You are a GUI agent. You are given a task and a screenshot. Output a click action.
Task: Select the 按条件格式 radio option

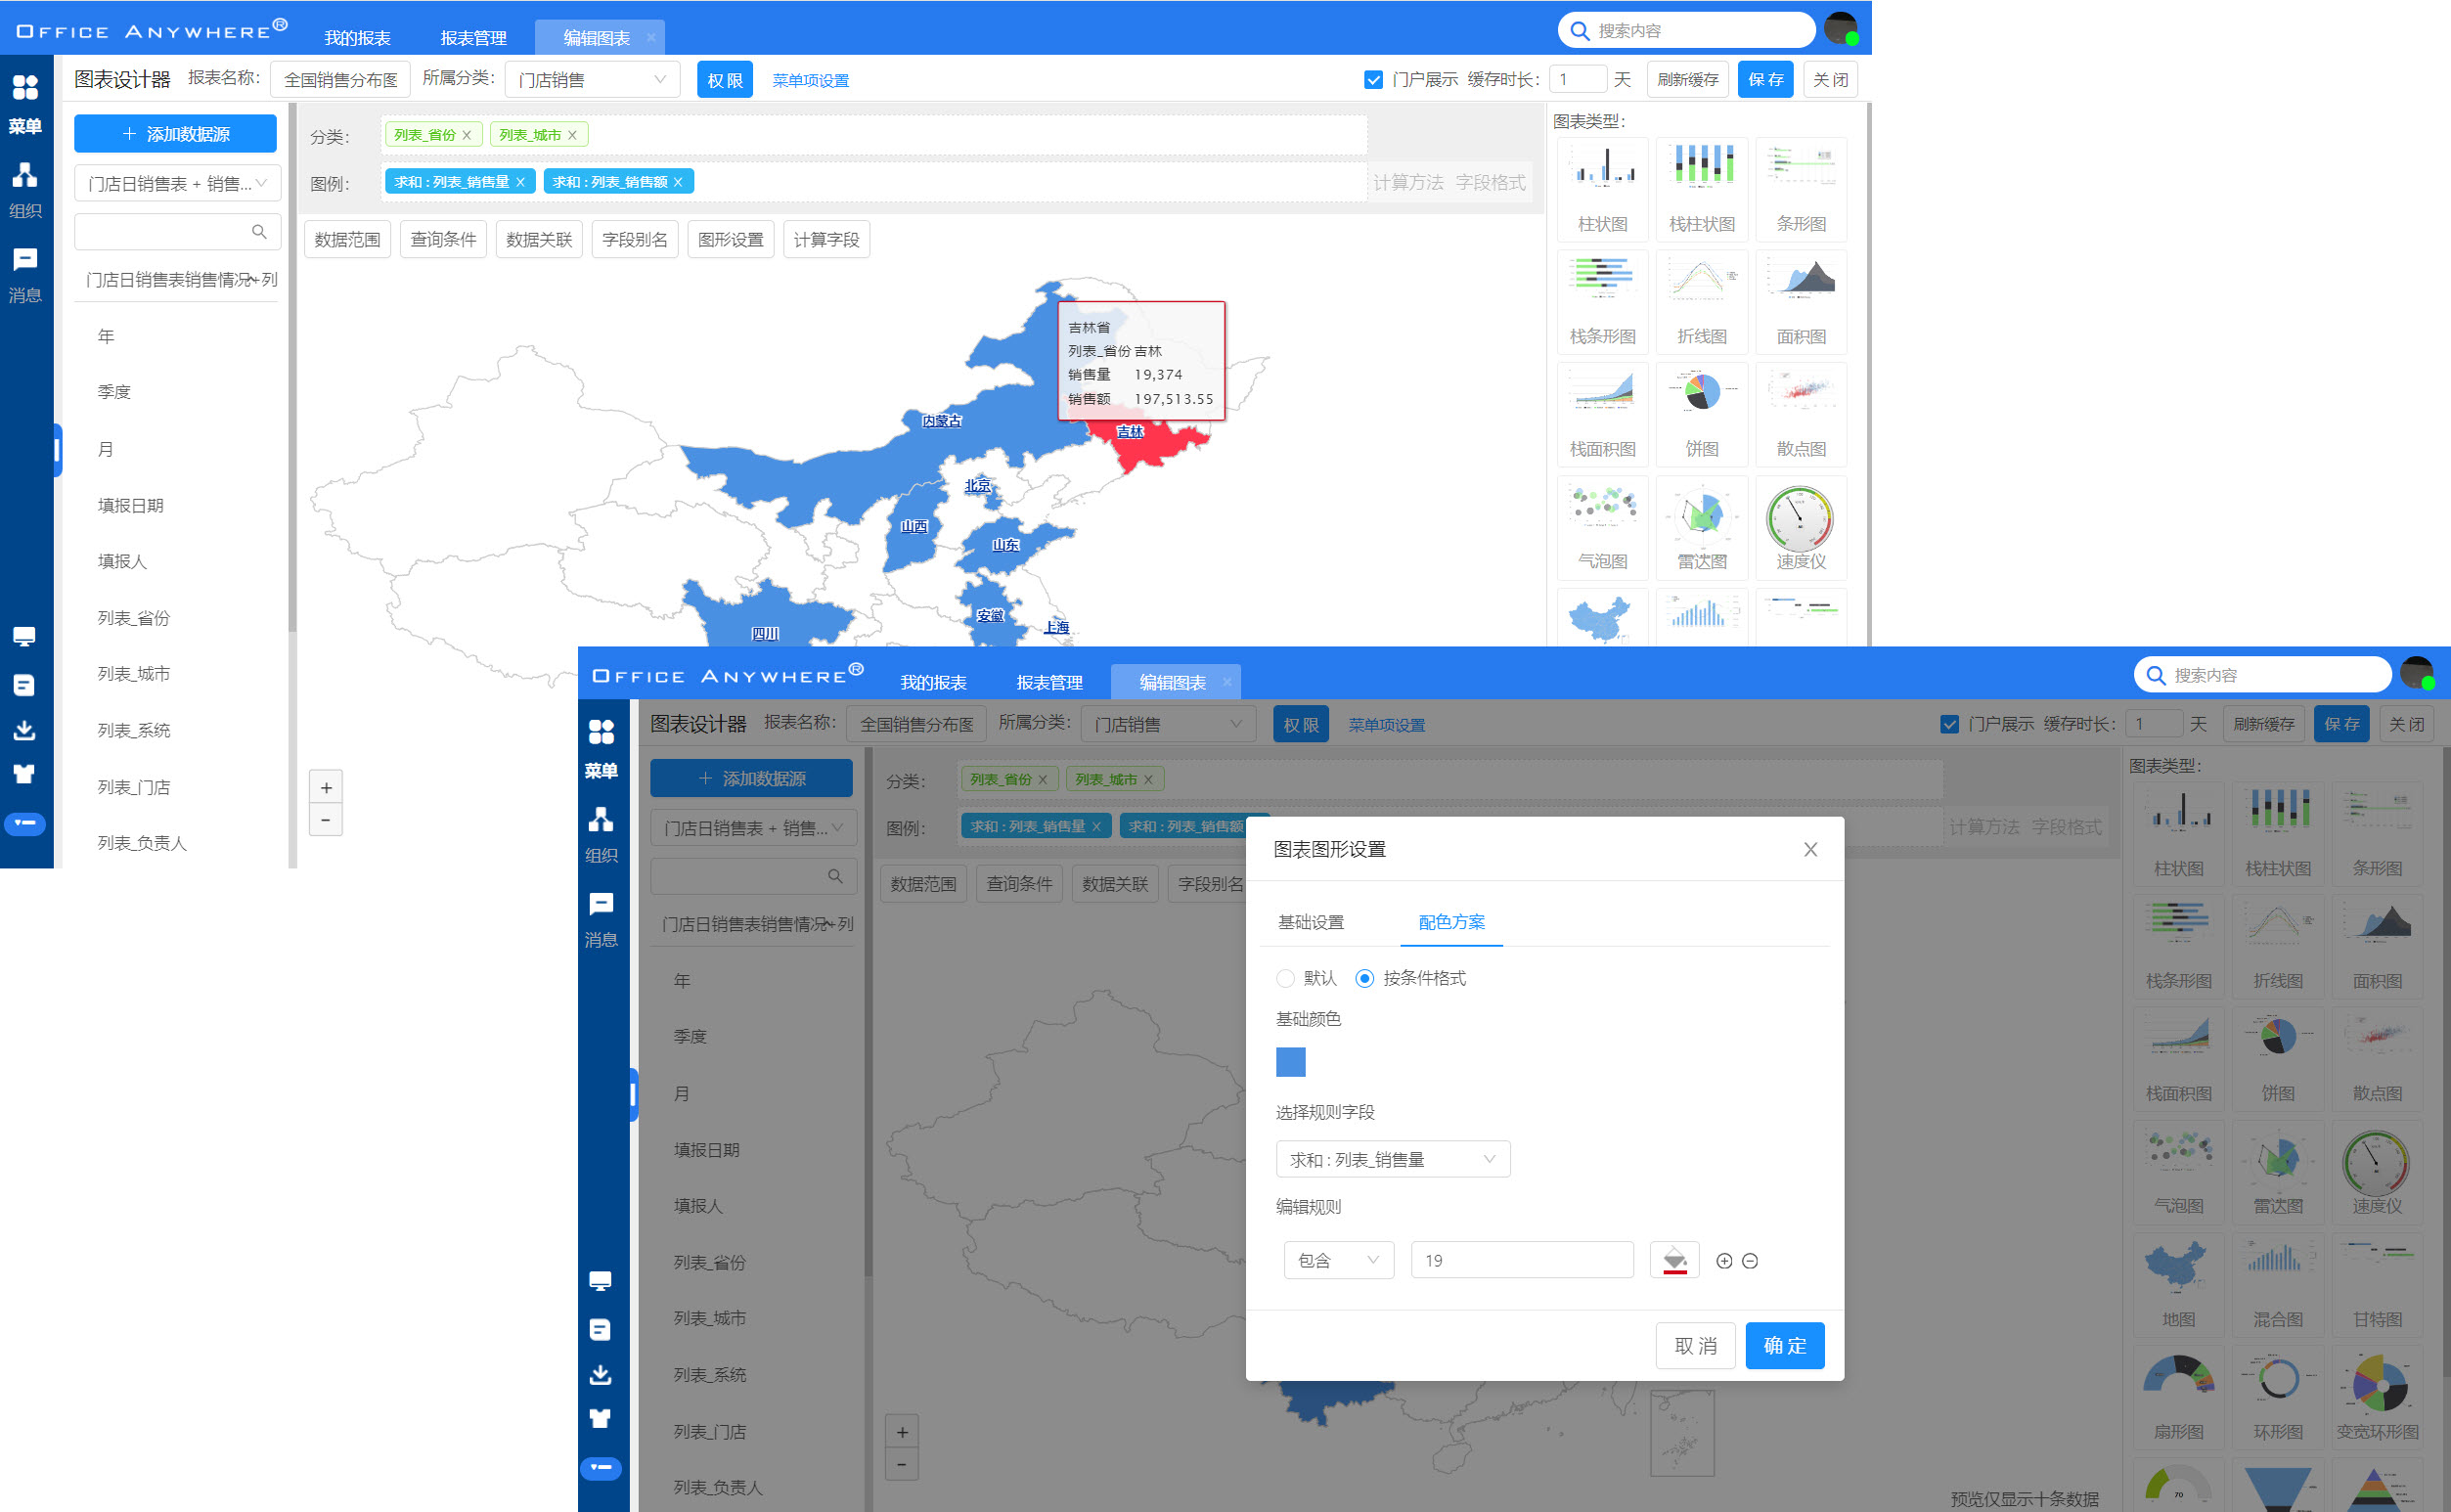pos(1364,978)
